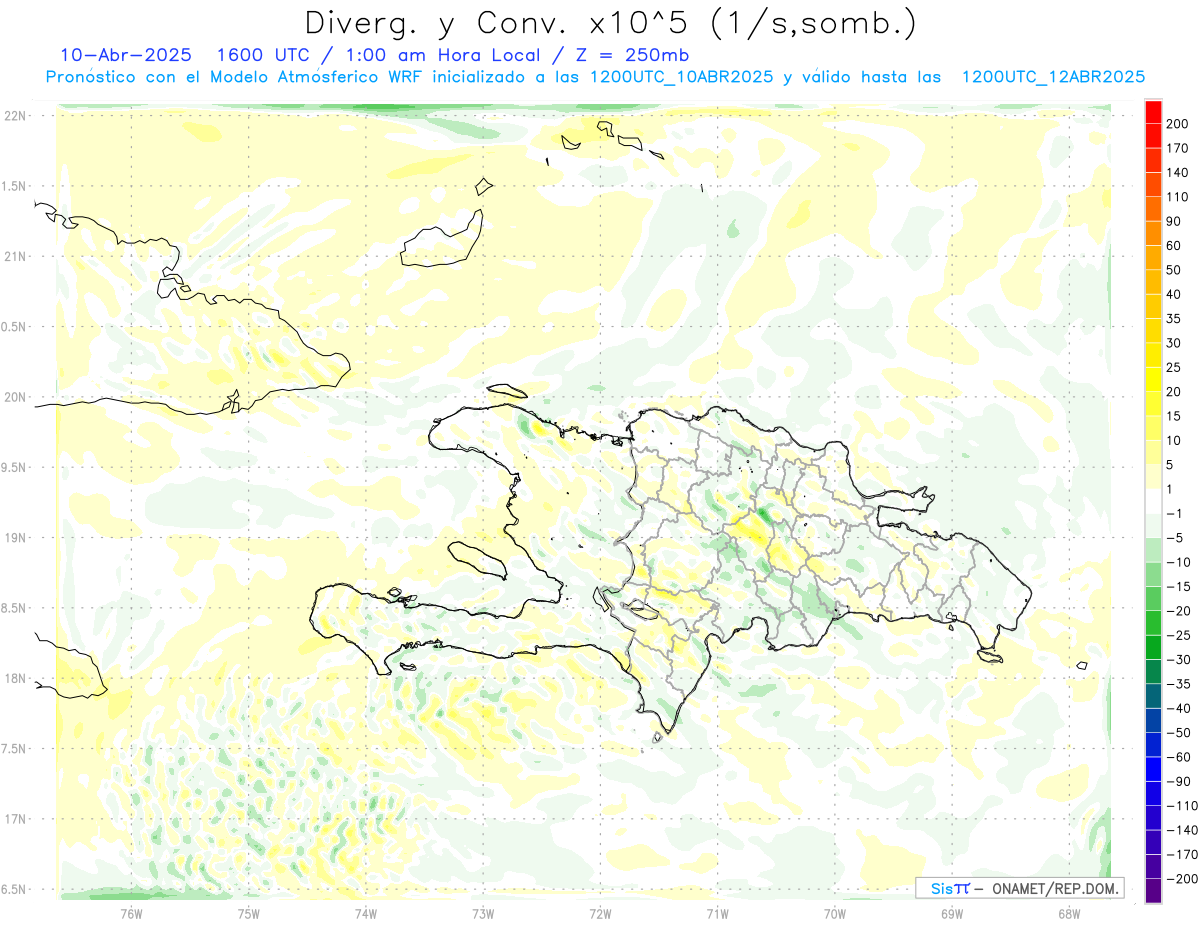Select initialization time '1200UTC_10ABR2025'

pyautogui.click(x=681, y=77)
